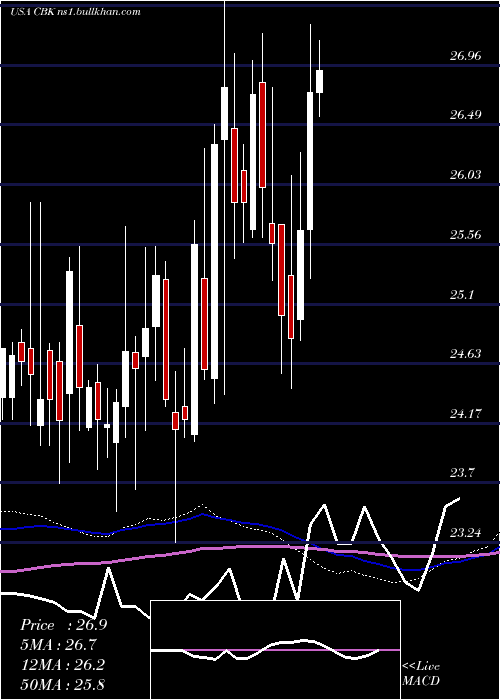
Task: Click the 25.1 price axis label
Action: (x=462, y=295)
